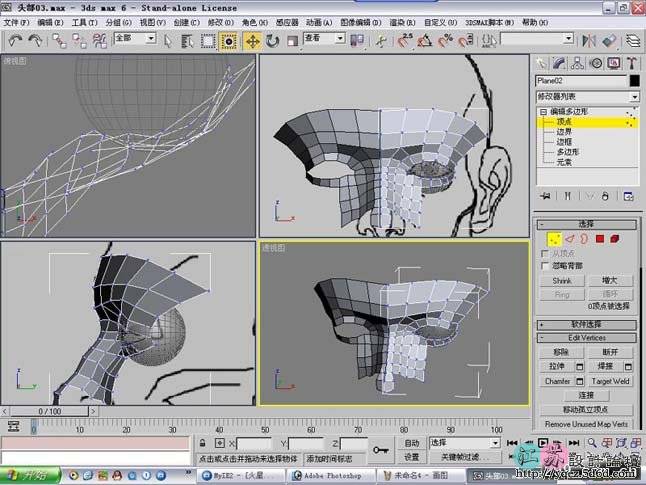Screen dimensions: 646x485
Task: Open the 工具 (Tools) menu
Action: (x=84, y=23)
